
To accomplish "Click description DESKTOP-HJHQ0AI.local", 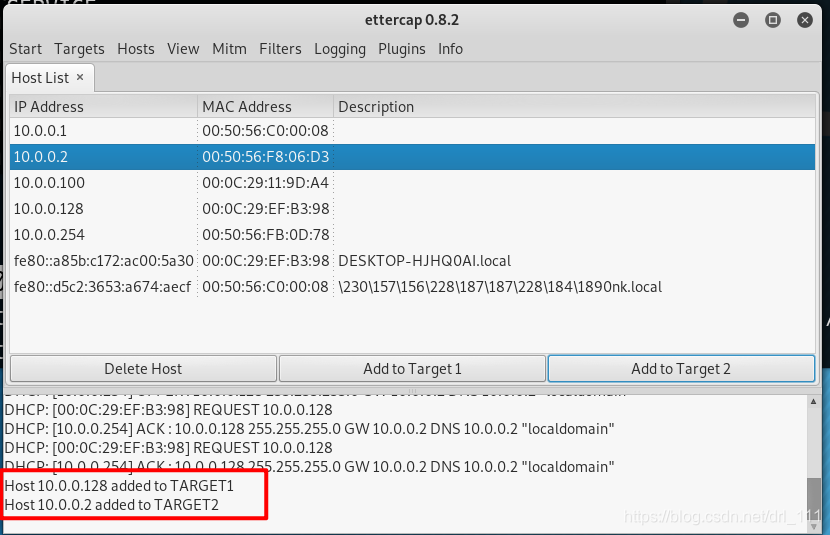I will (x=425, y=260).
